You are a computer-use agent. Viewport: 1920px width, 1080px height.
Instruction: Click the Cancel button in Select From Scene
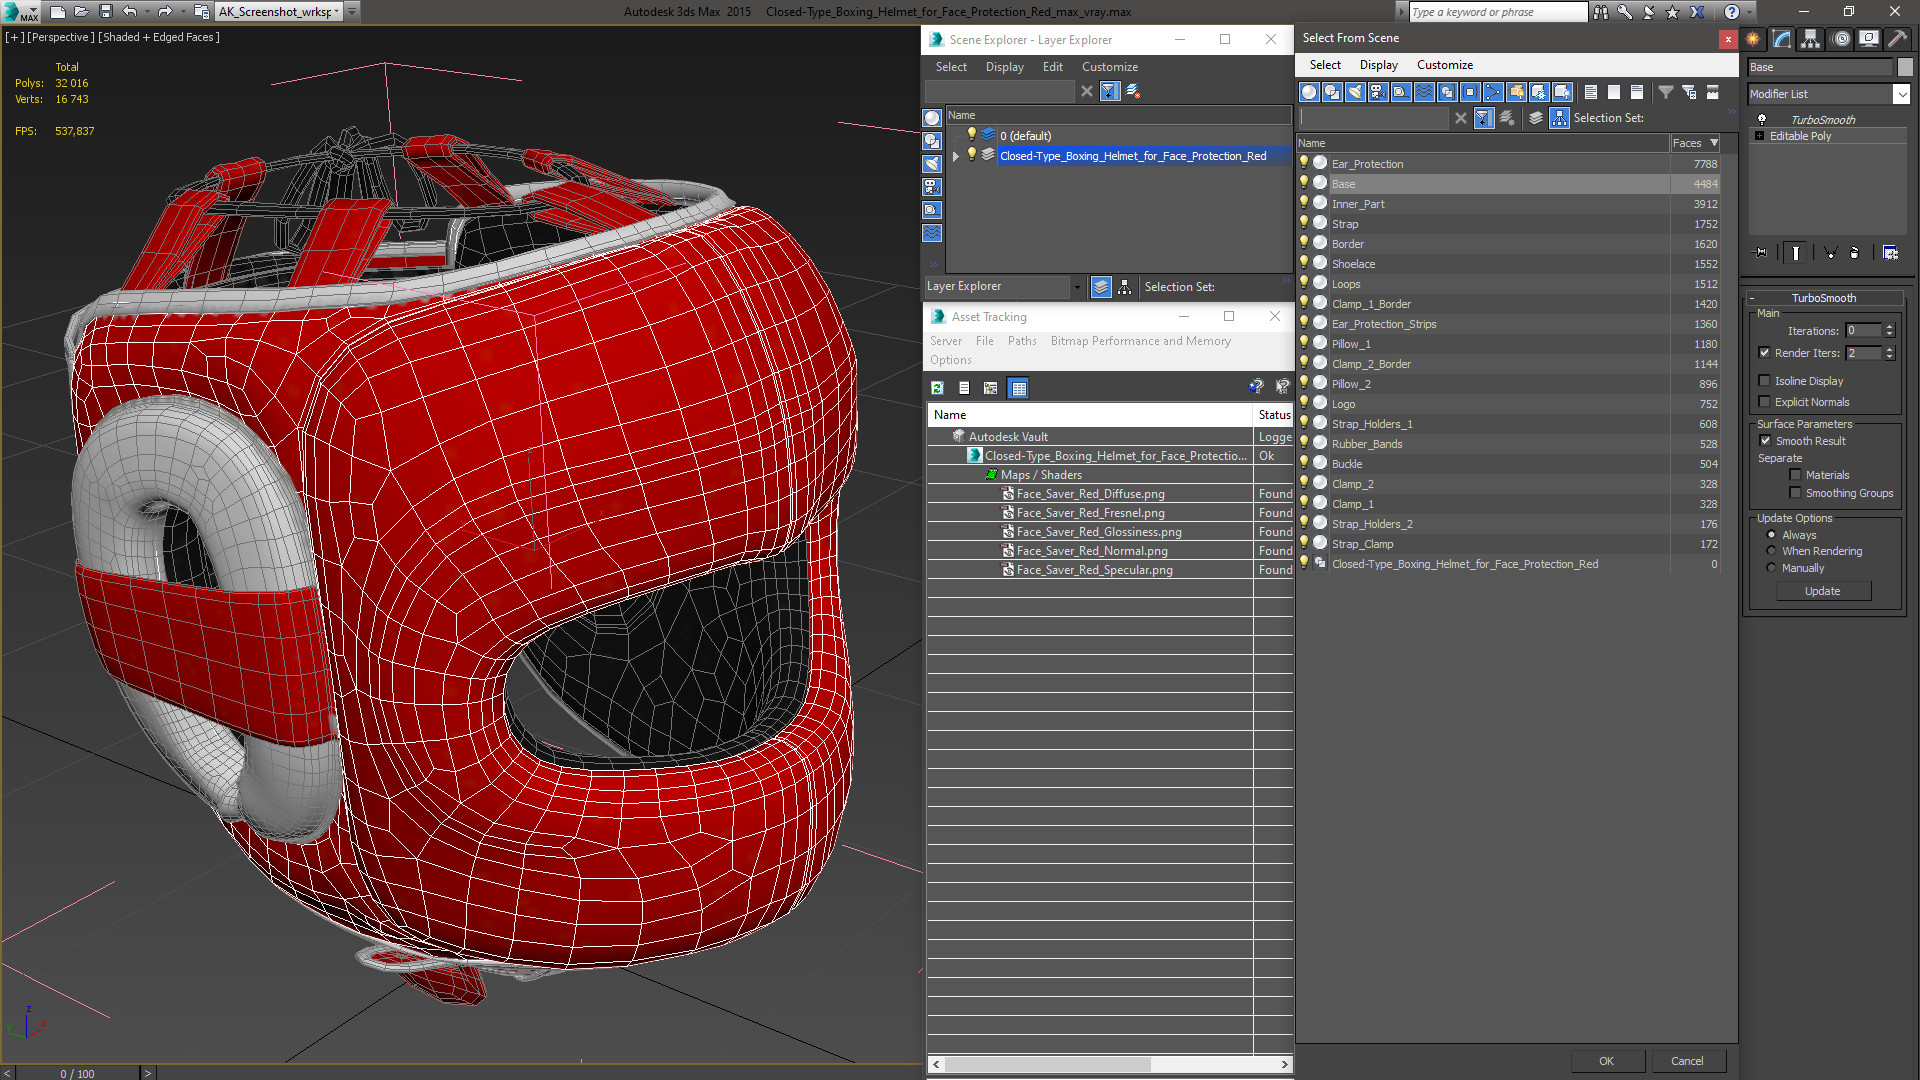[1687, 1061]
